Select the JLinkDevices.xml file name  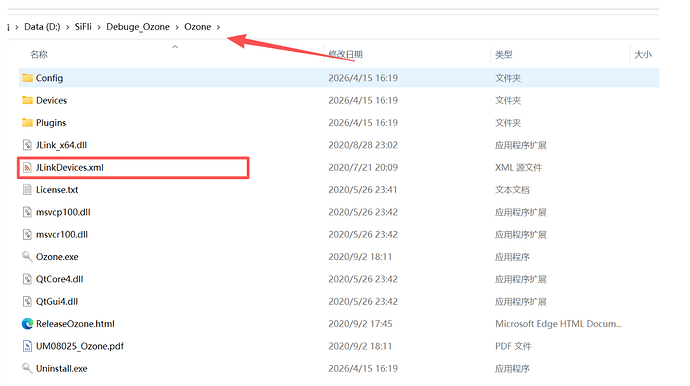click(70, 168)
